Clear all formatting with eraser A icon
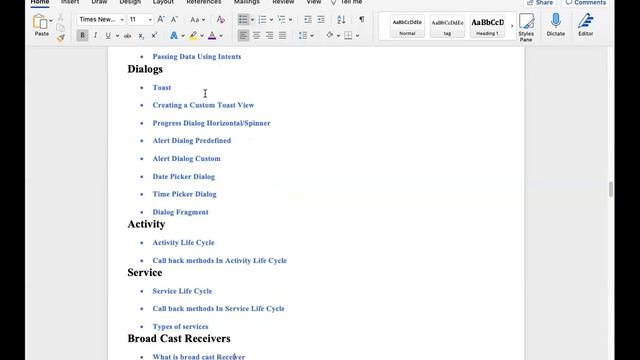This screenshot has width=640, height=360. pos(220,20)
